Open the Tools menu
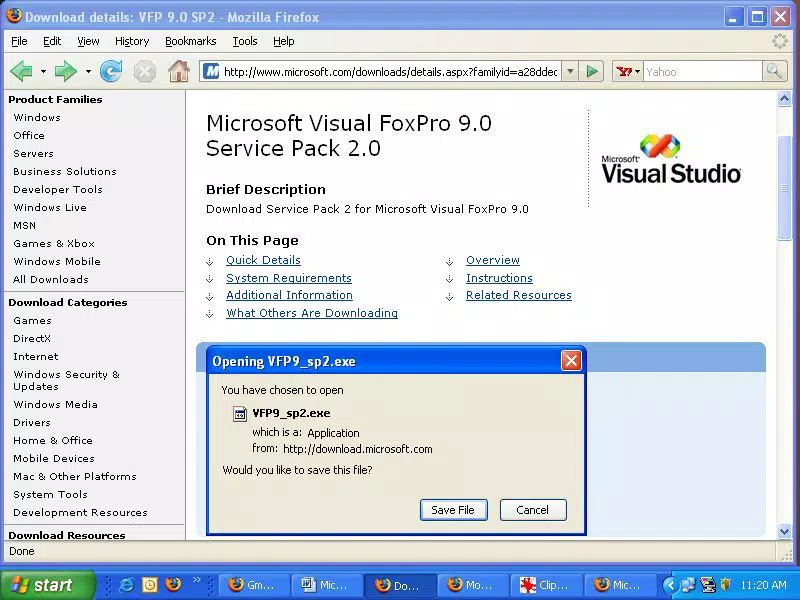This screenshot has height=600, width=800. pyautogui.click(x=245, y=41)
